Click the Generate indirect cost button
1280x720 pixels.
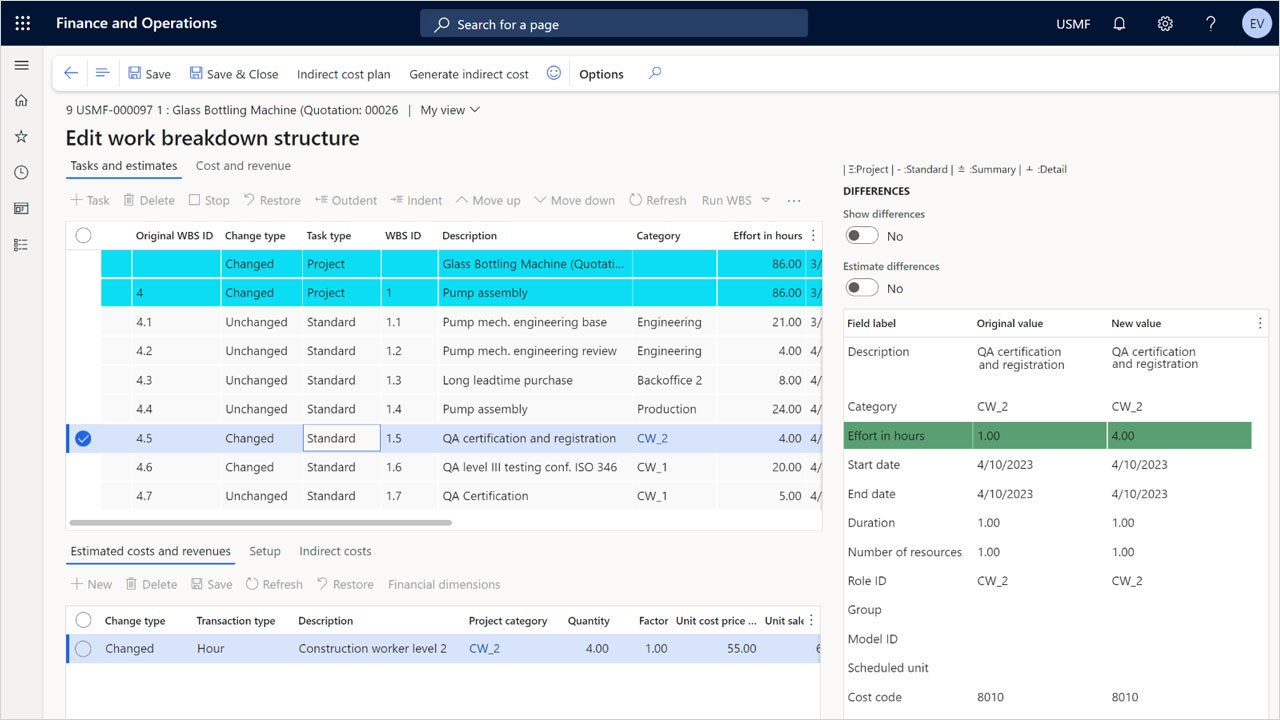coord(469,74)
